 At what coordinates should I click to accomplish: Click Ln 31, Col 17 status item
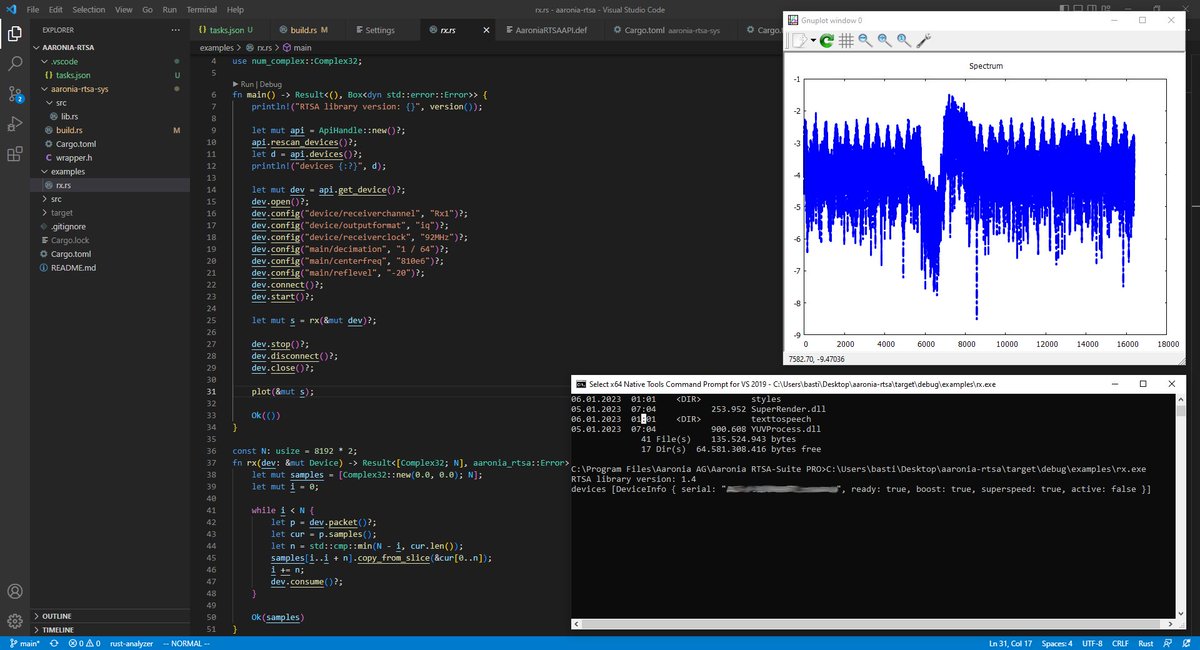point(1011,643)
